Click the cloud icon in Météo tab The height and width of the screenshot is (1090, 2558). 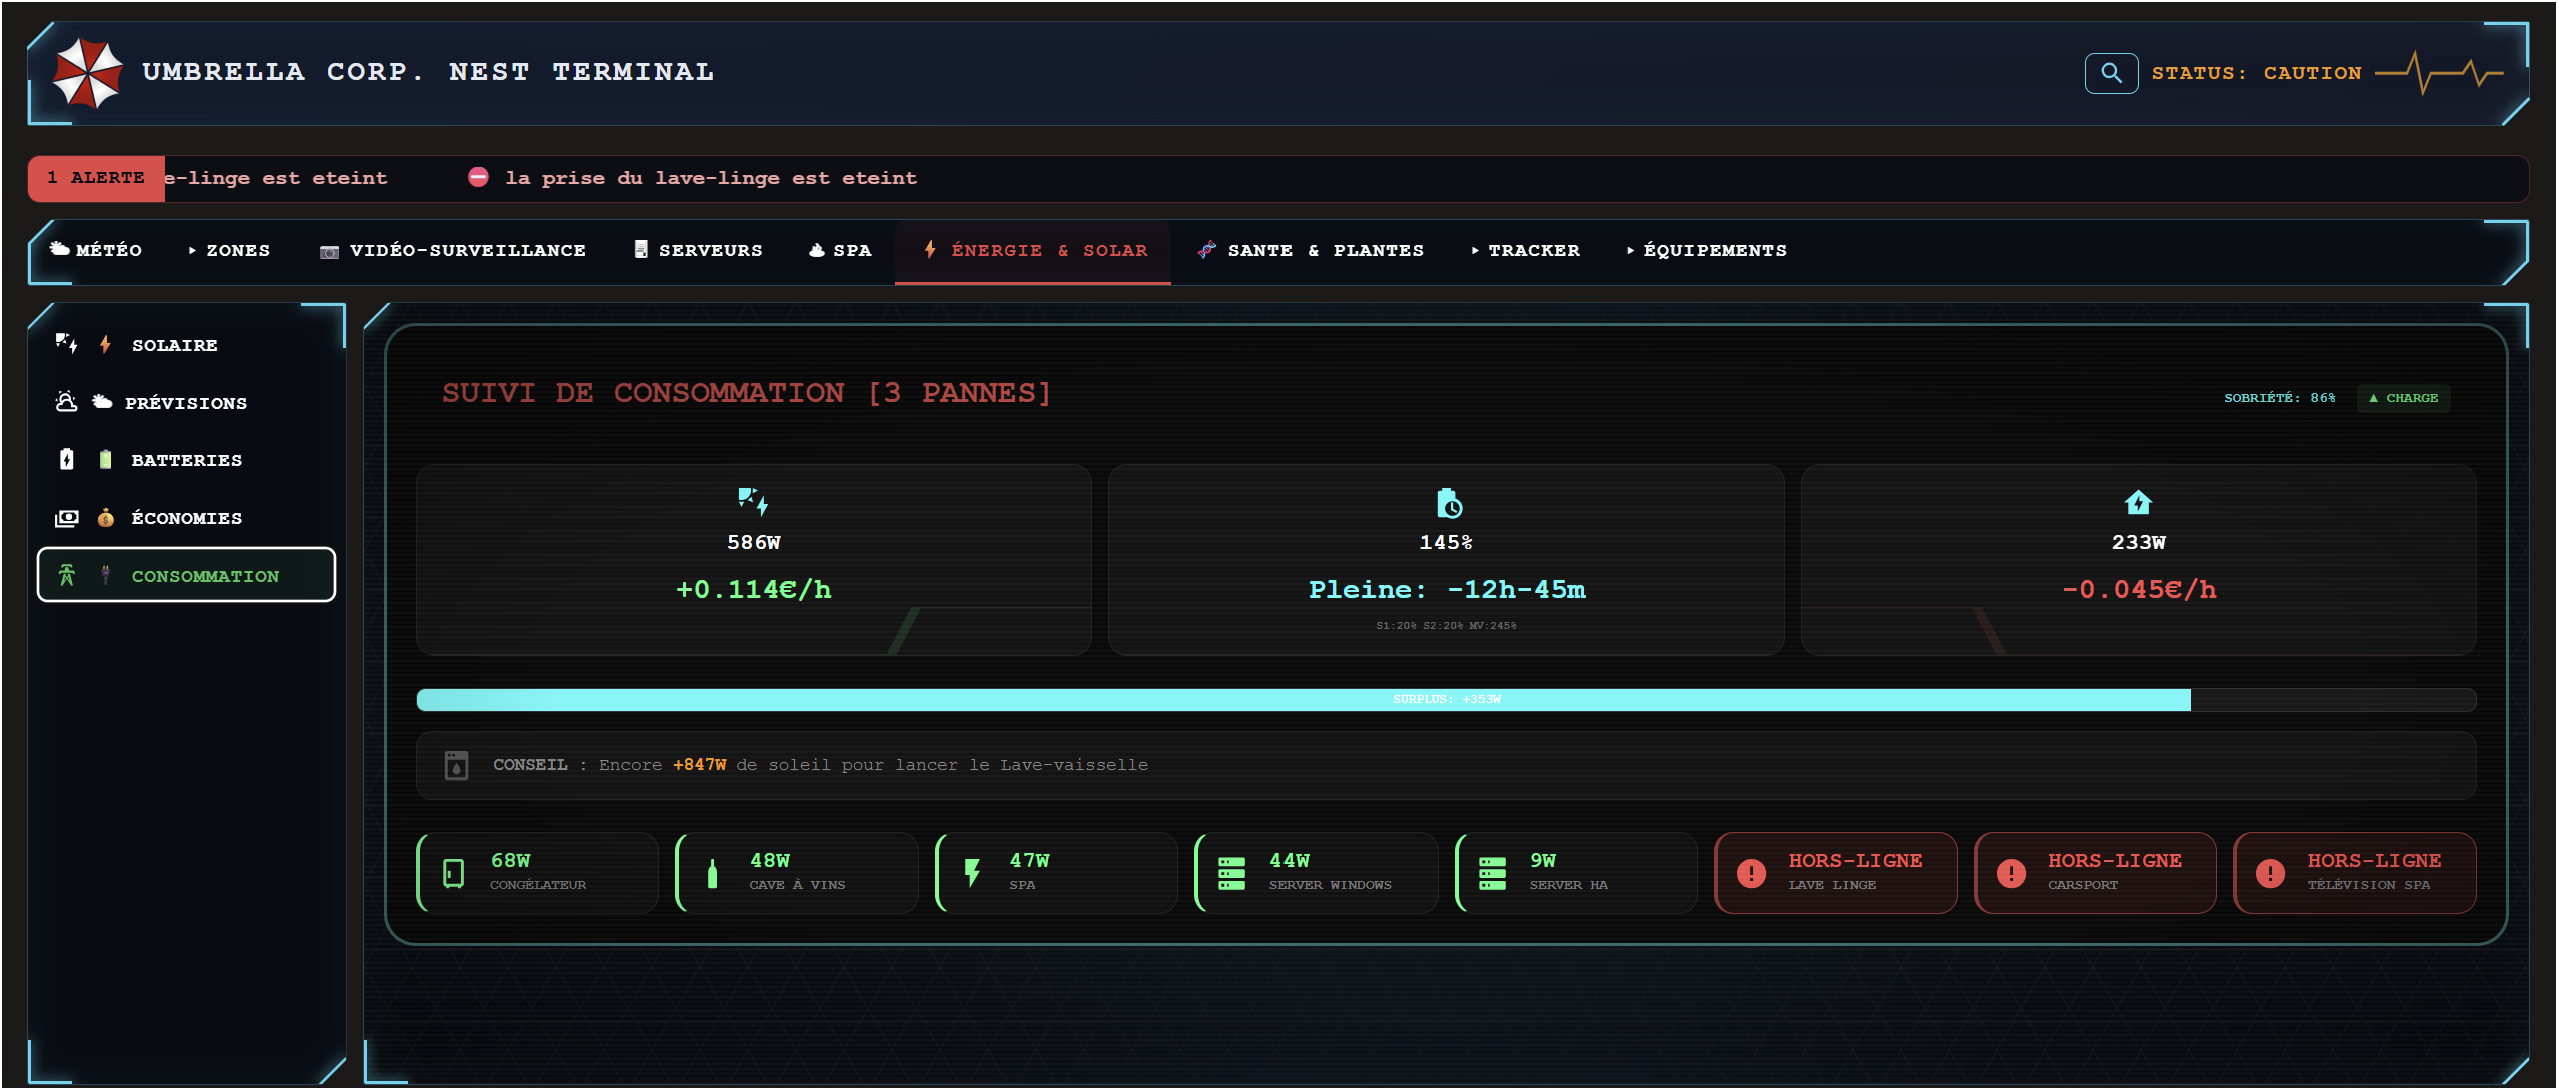coord(60,249)
